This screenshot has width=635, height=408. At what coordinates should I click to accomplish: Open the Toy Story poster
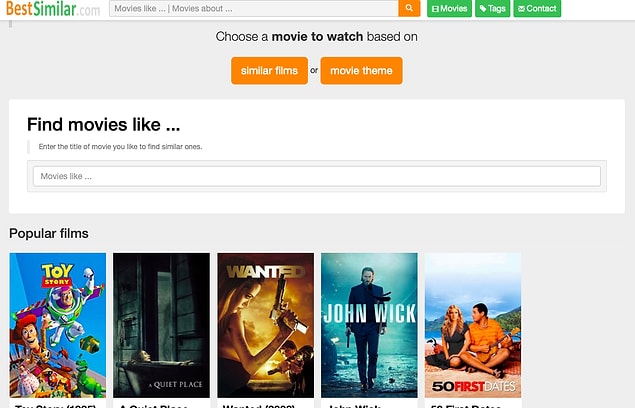click(x=58, y=325)
